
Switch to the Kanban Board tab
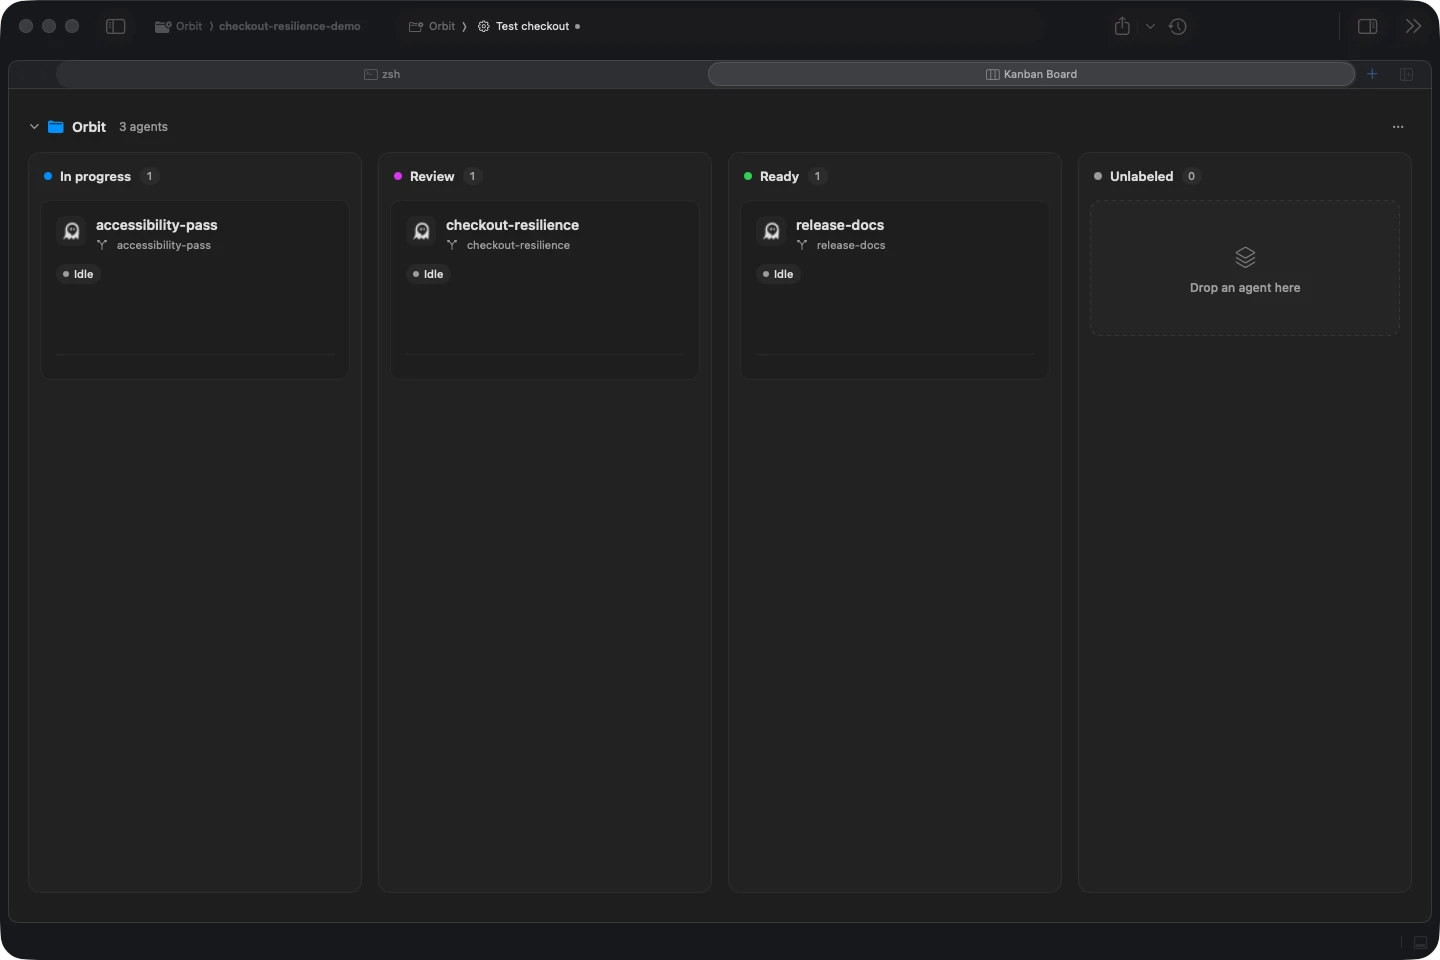click(x=1031, y=74)
